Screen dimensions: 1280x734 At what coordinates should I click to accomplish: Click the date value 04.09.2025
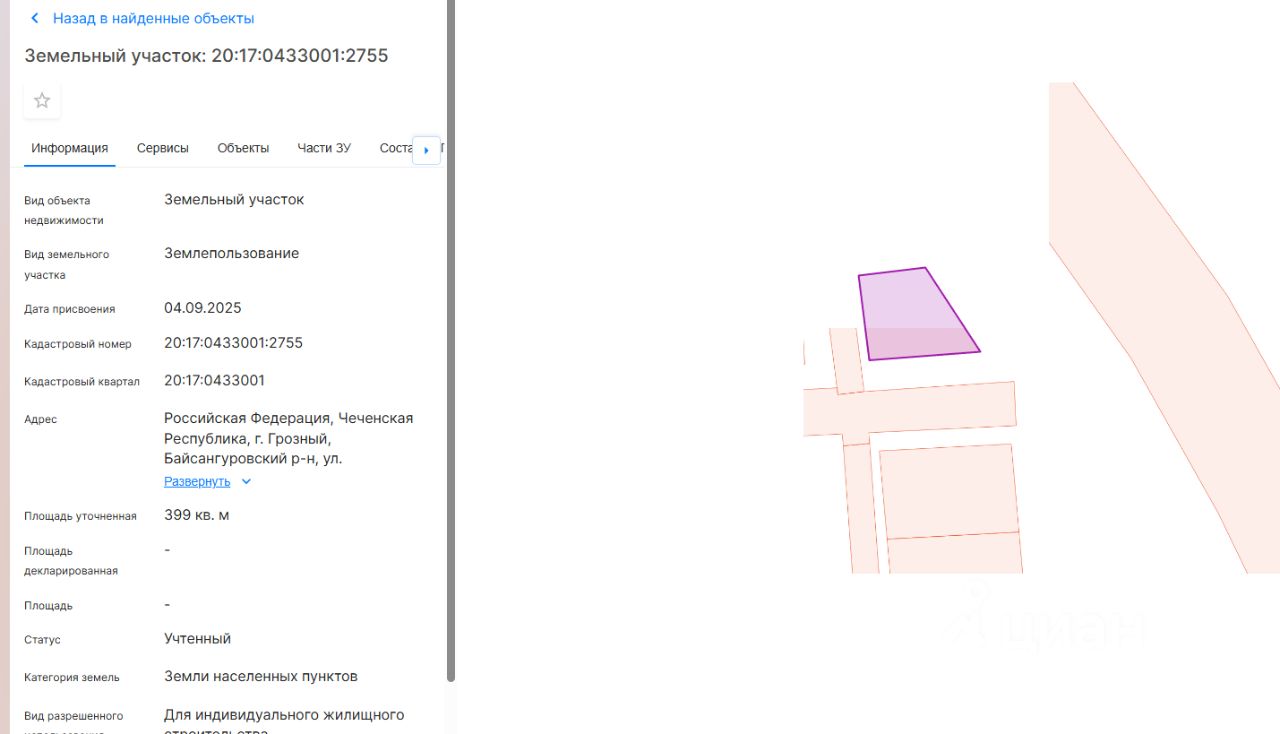click(203, 308)
